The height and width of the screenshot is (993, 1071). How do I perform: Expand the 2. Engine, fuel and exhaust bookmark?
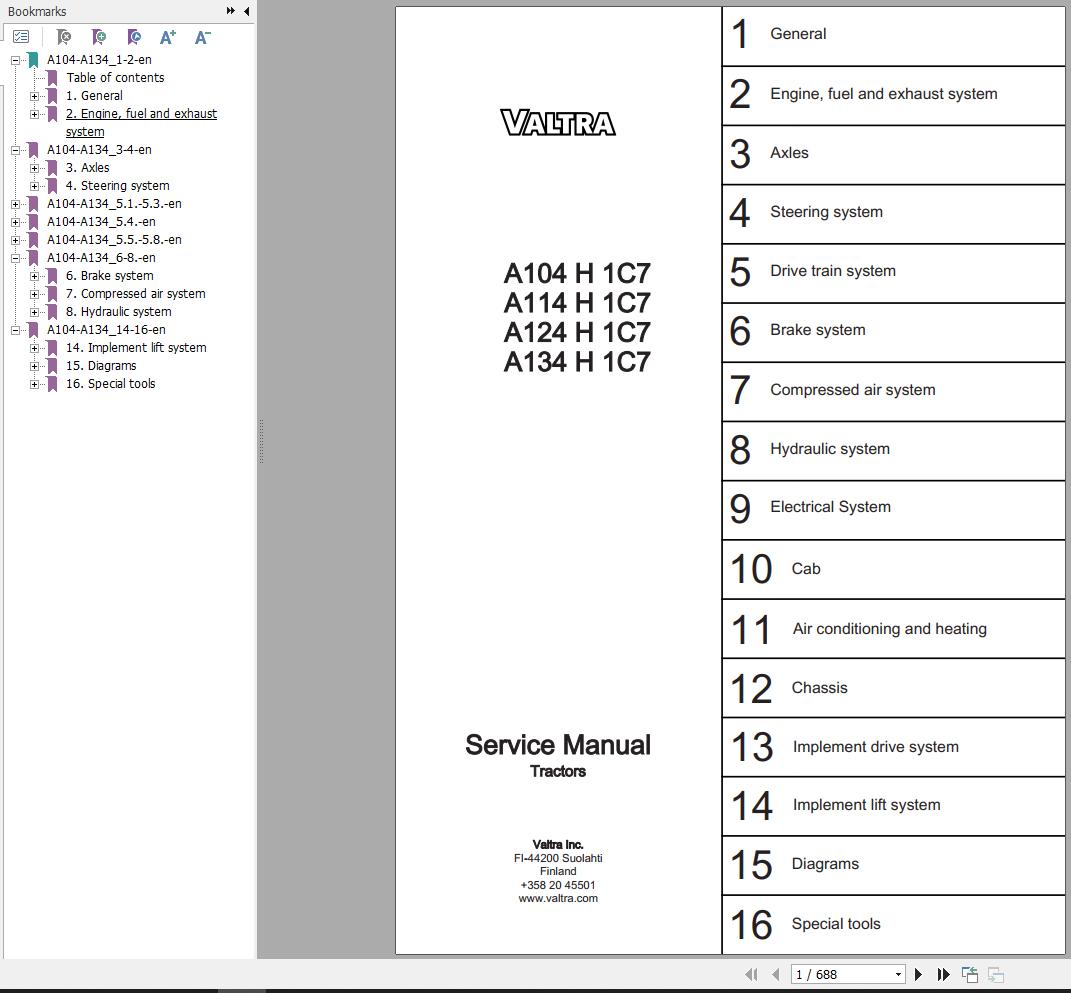pyautogui.click(x=34, y=114)
